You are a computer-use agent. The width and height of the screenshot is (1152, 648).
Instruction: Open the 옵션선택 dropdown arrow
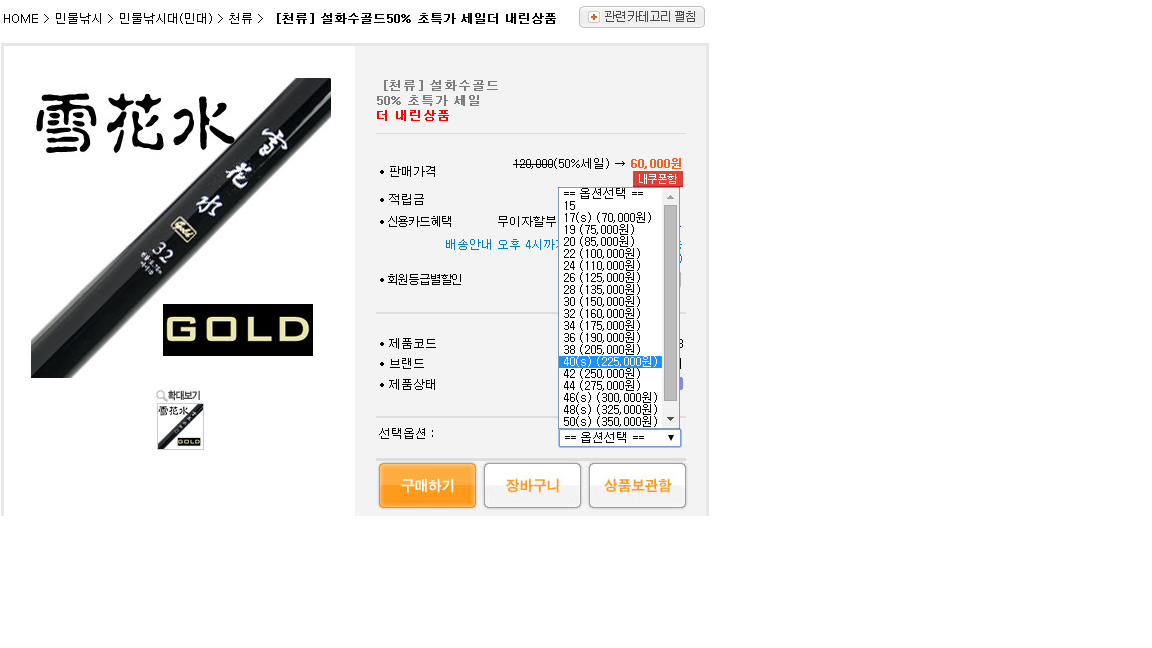670,438
